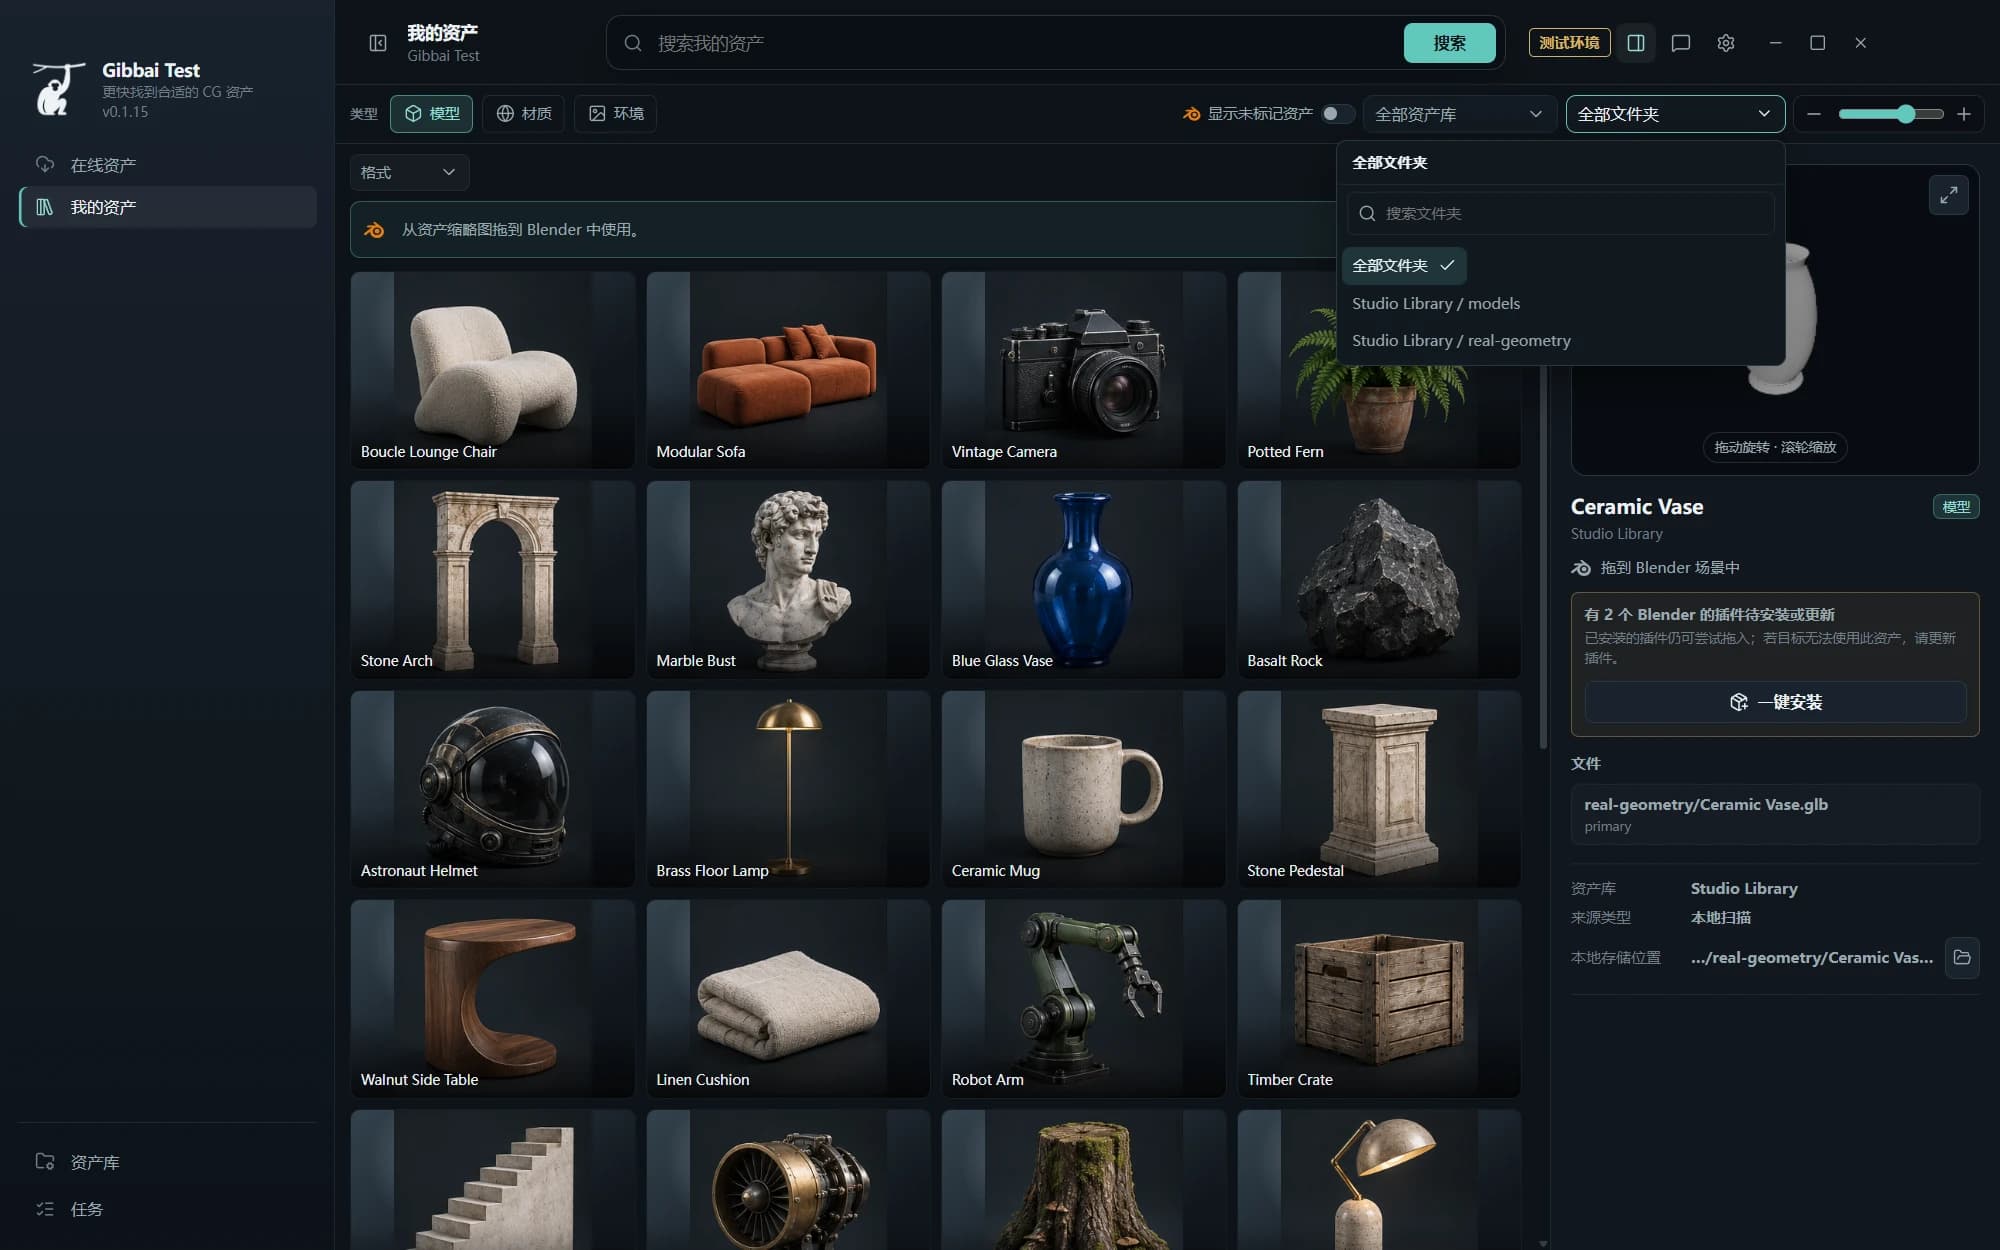
Task: Click the thumbnail size slider handle
Action: 1906,114
